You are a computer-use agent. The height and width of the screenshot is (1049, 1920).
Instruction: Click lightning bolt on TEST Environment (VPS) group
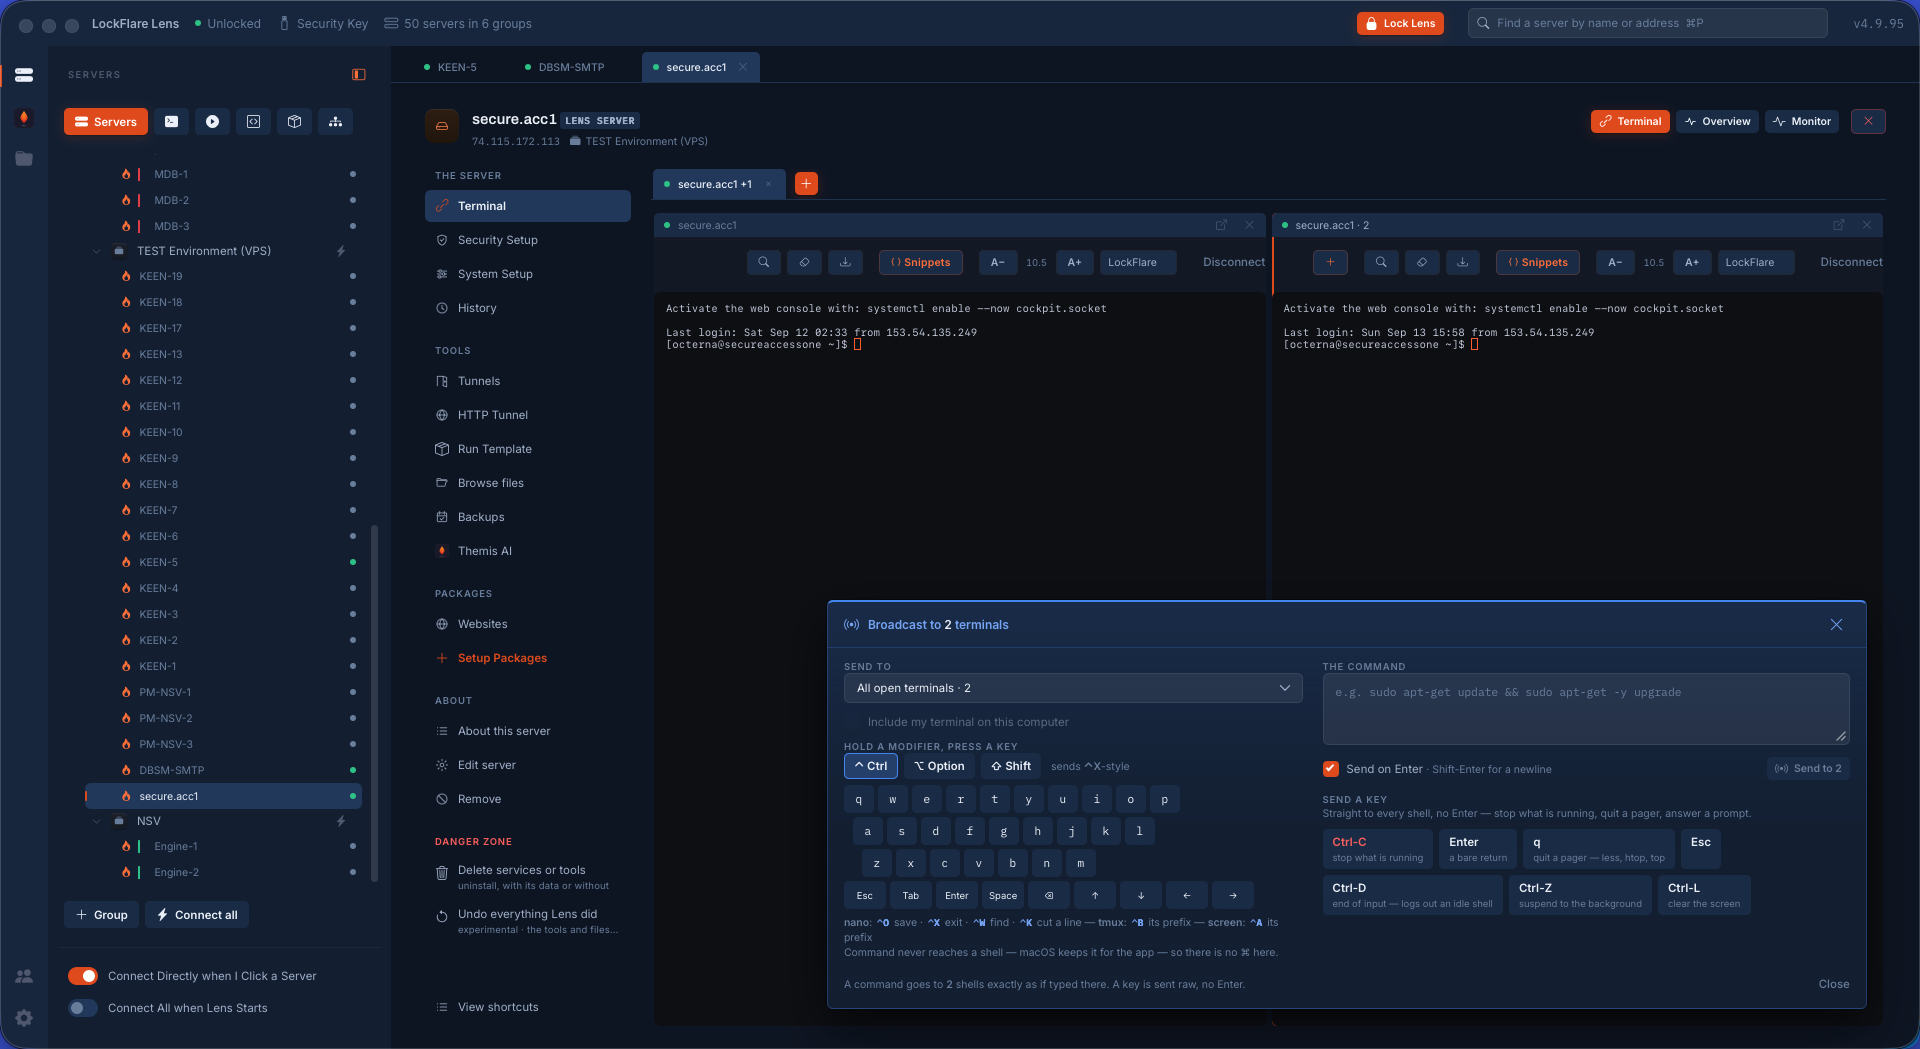point(341,251)
